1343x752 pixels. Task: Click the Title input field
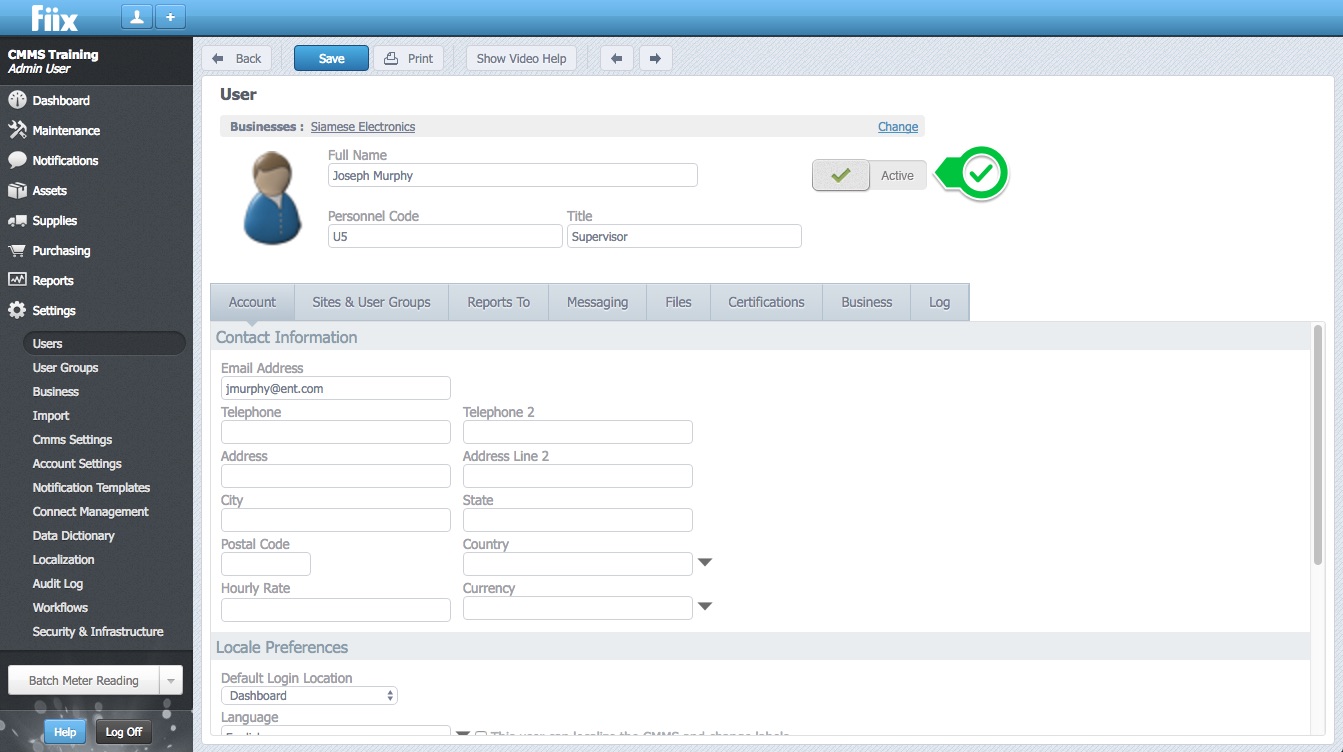(684, 236)
